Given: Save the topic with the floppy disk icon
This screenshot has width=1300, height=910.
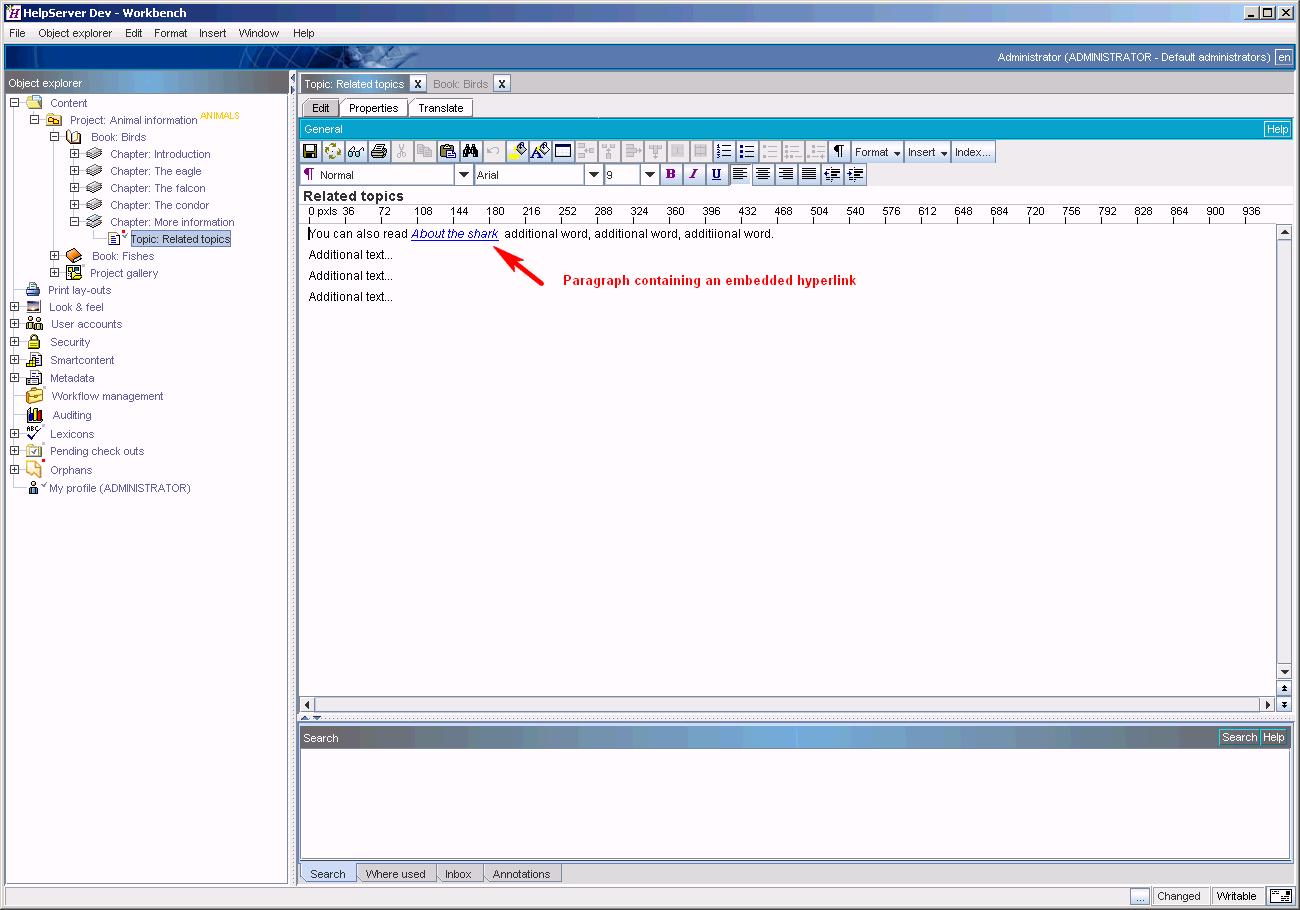Looking at the screenshot, I should 310,152.
